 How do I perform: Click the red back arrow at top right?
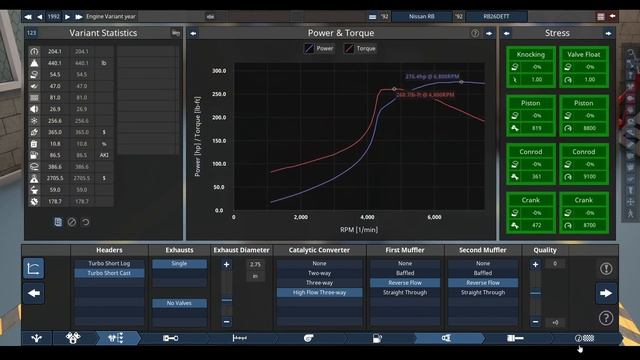[x=612, y=16]
